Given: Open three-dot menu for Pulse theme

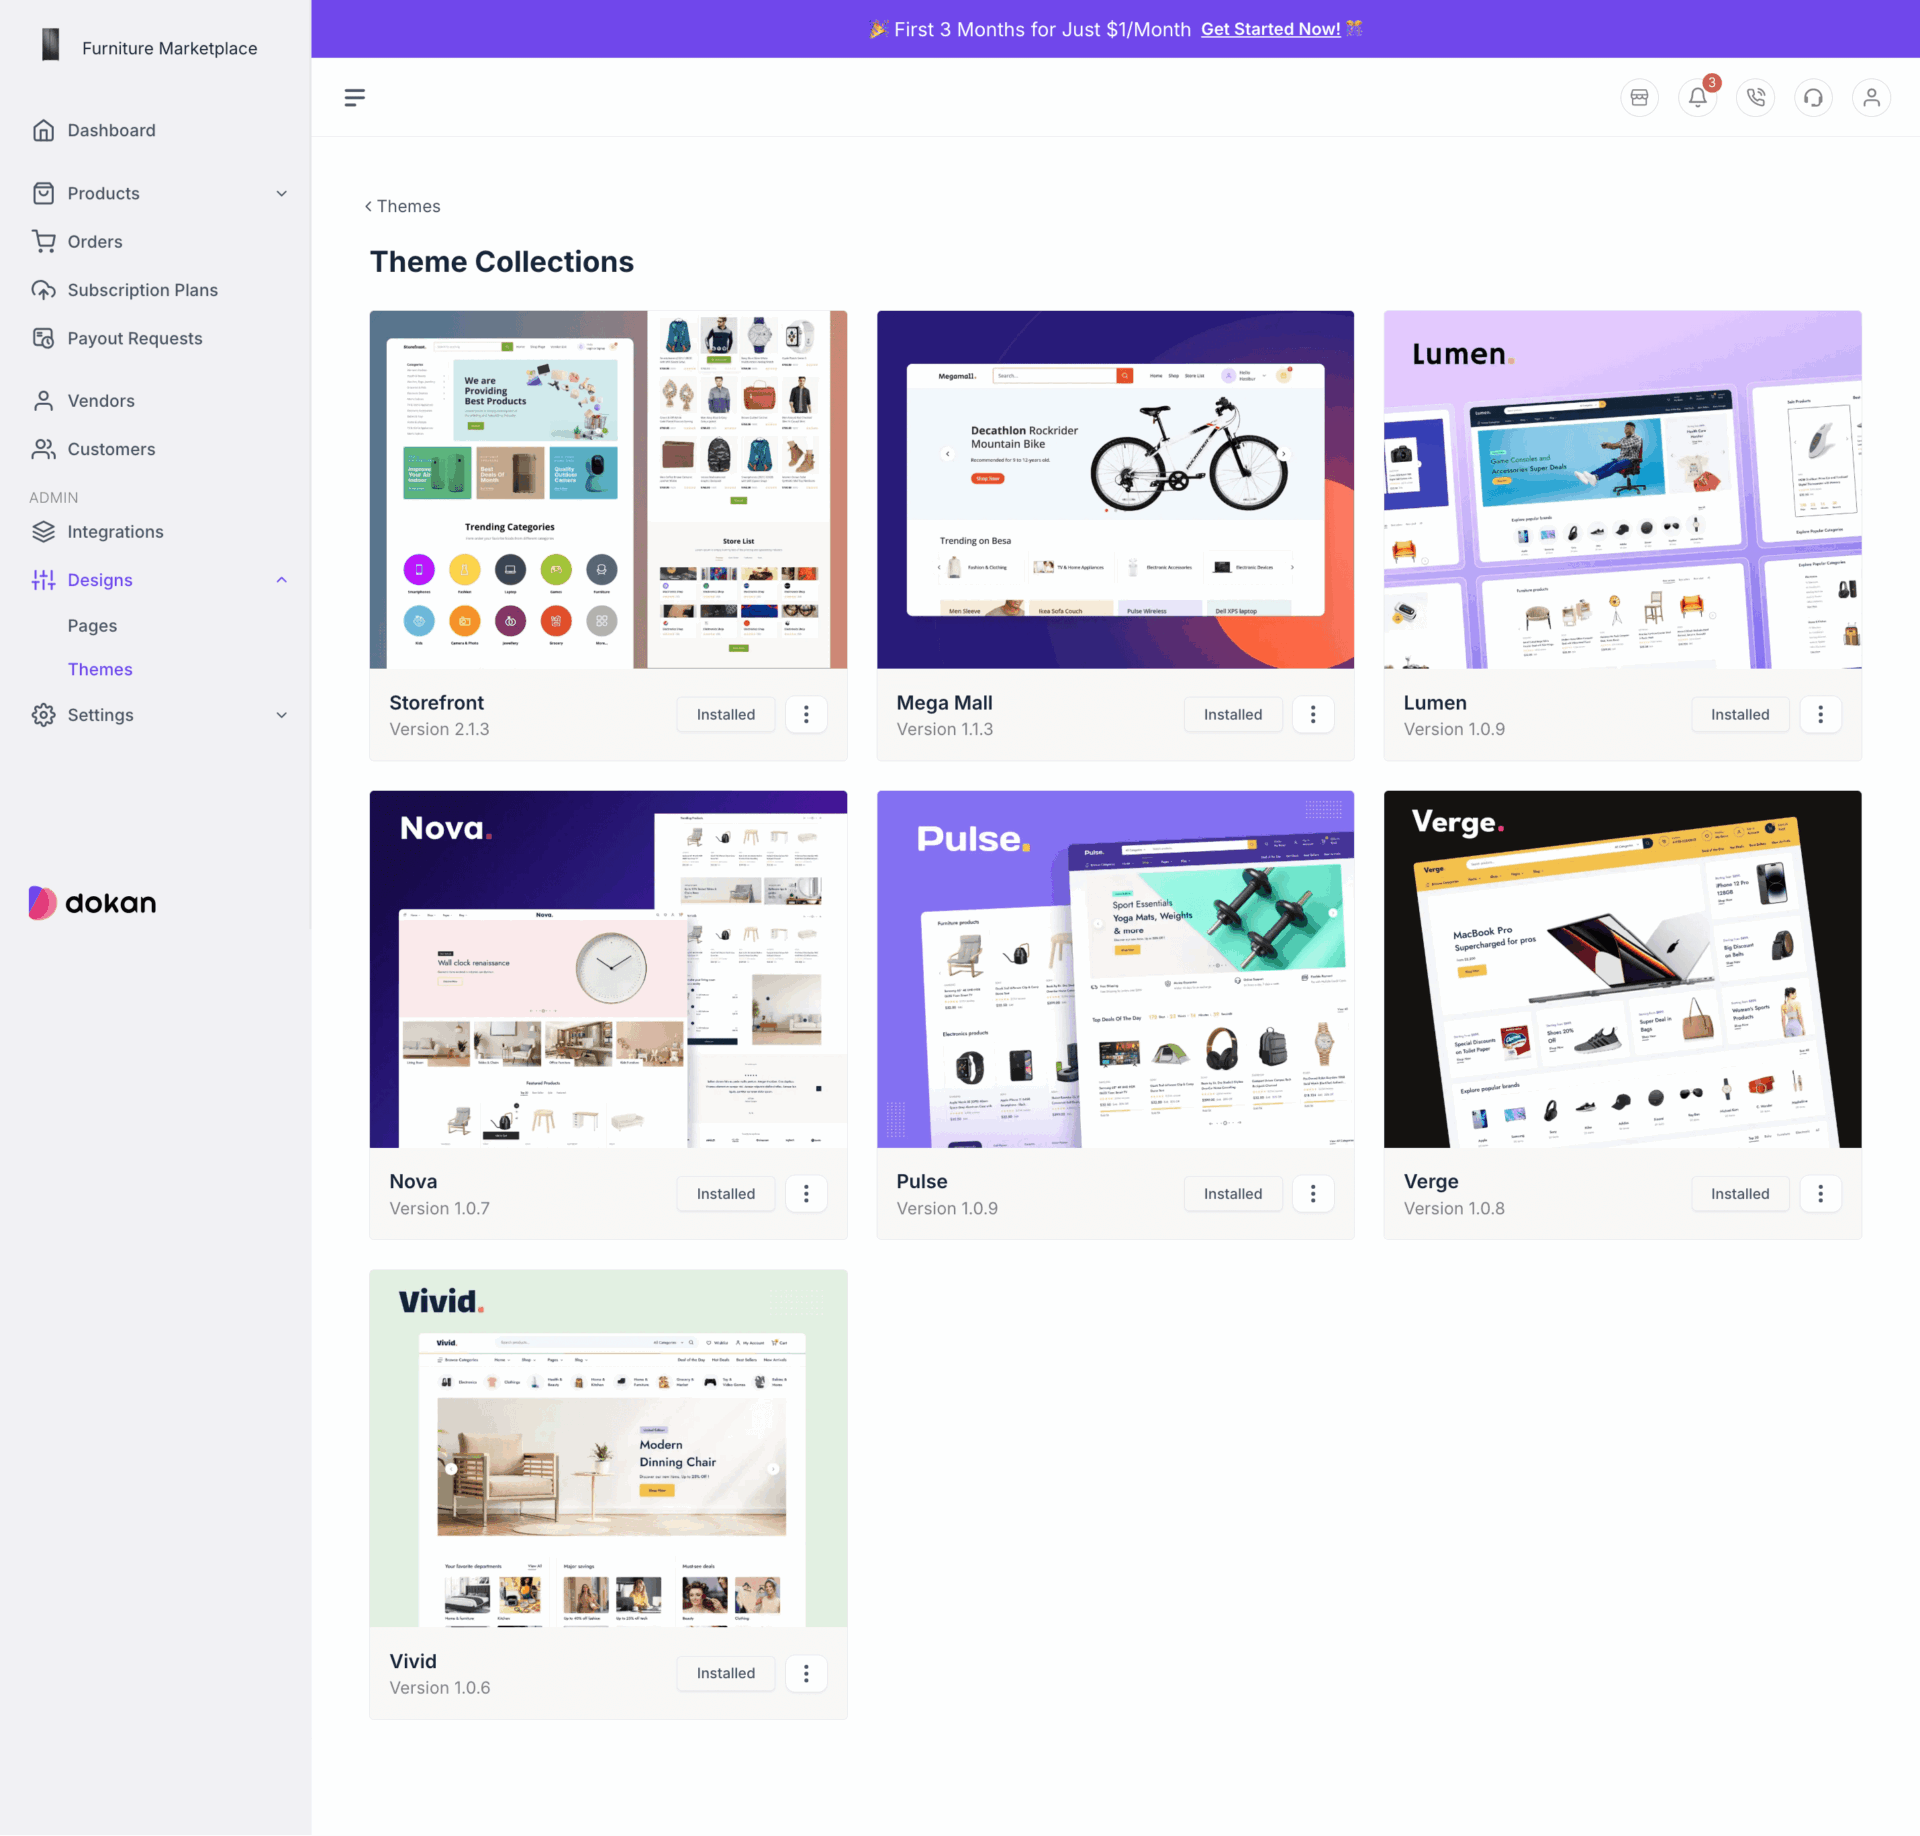Looking at the screenshot, I should [x=1313, y=1195].
